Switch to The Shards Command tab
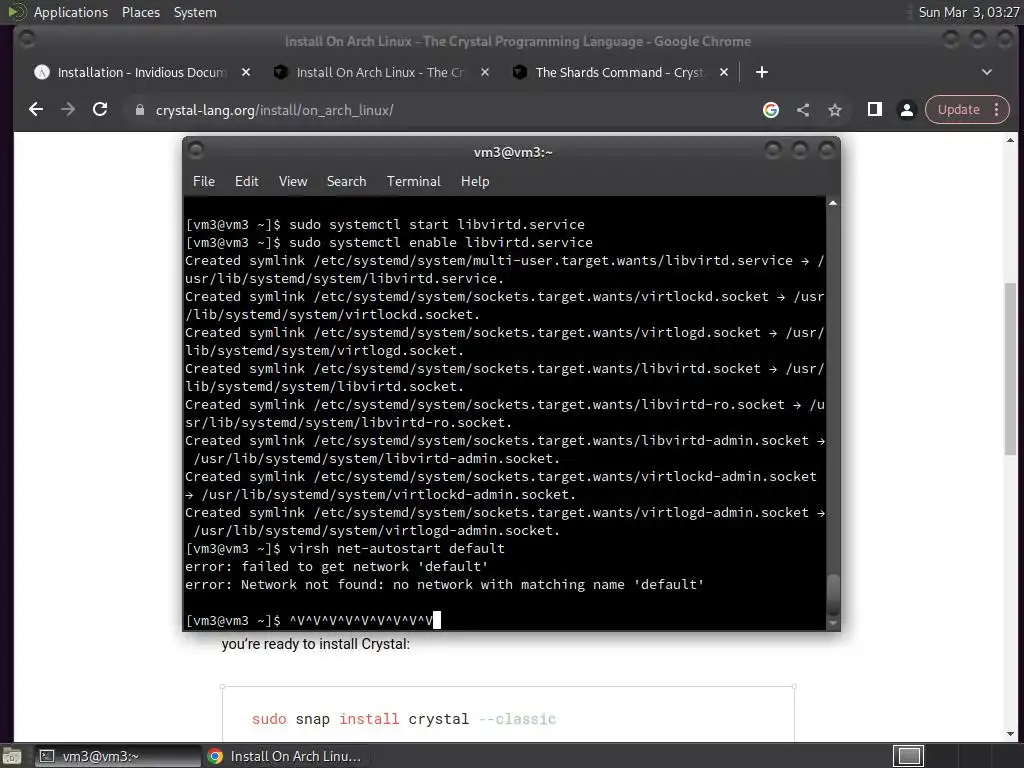The width and height of the screenshot is (1024, 768). click(x=619, y=72)
